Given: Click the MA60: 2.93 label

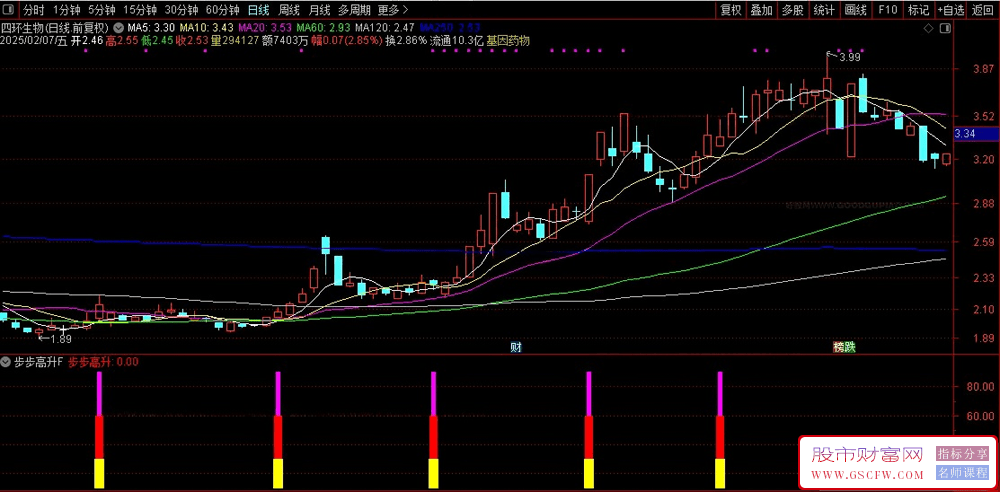Looking at the screenshot, I should coord(323,28).
